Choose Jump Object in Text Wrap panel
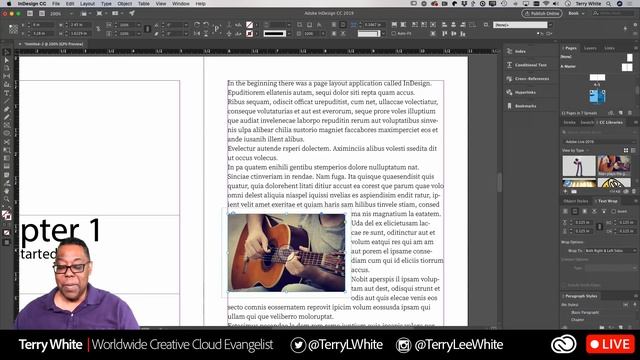The width and height of the screenshot is (640, 360). (x=594, y=211)
